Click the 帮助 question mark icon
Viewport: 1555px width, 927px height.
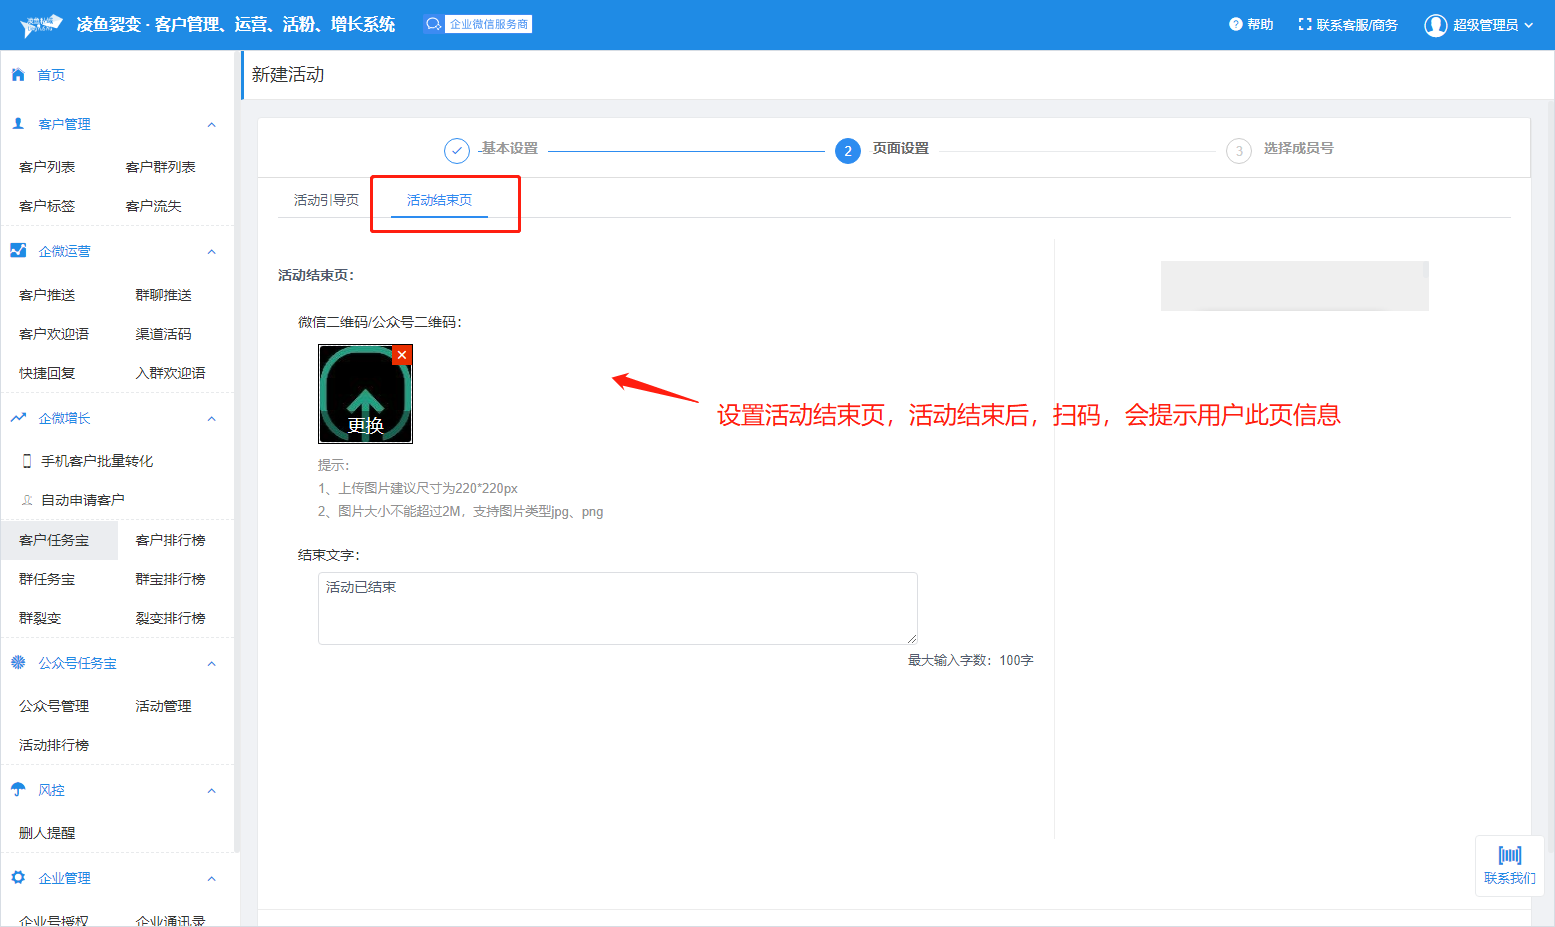[1235, 25]
